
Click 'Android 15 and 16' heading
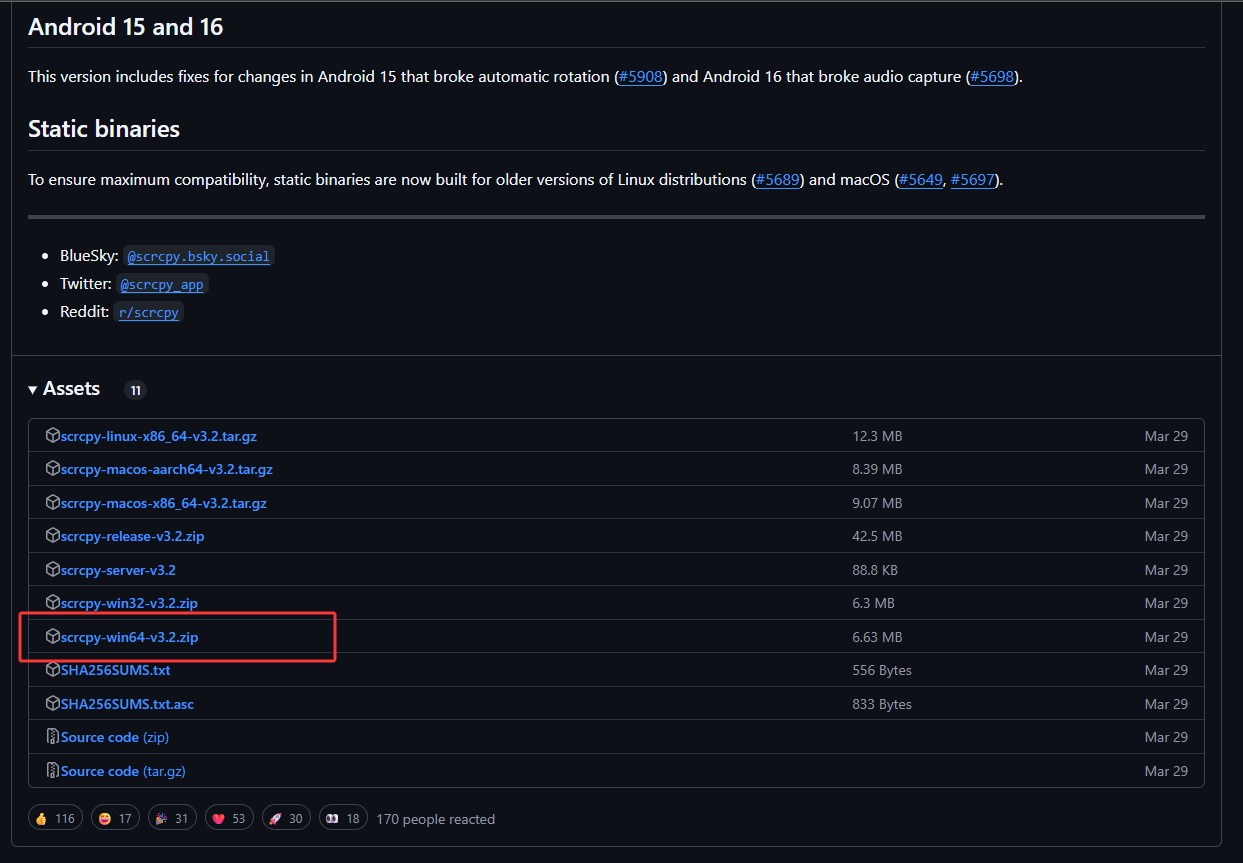tap(126, 27)
